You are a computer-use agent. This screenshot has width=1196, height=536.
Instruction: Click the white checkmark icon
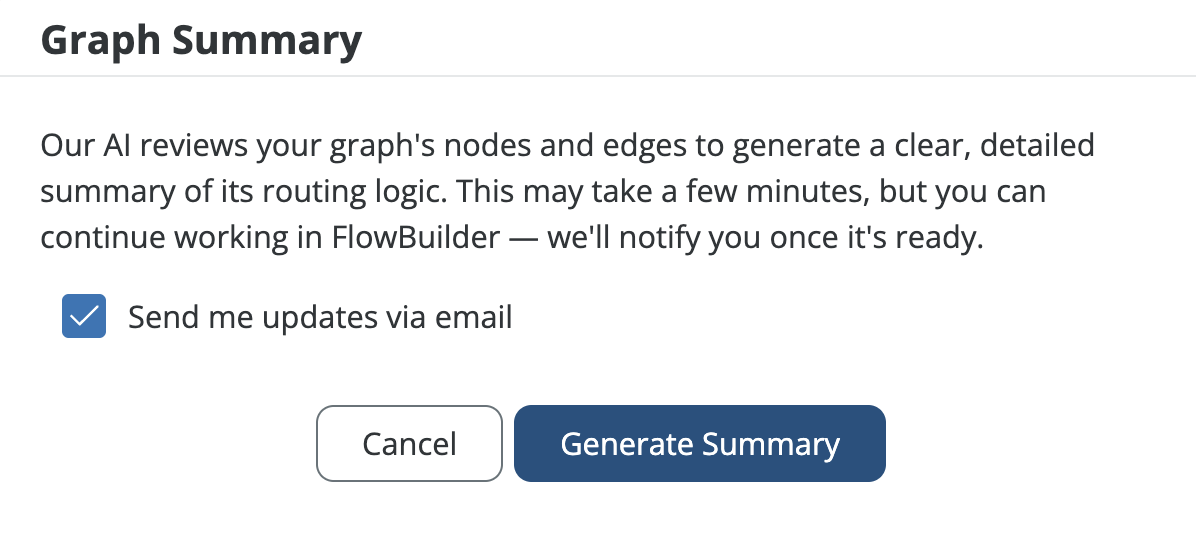(84, 317)
